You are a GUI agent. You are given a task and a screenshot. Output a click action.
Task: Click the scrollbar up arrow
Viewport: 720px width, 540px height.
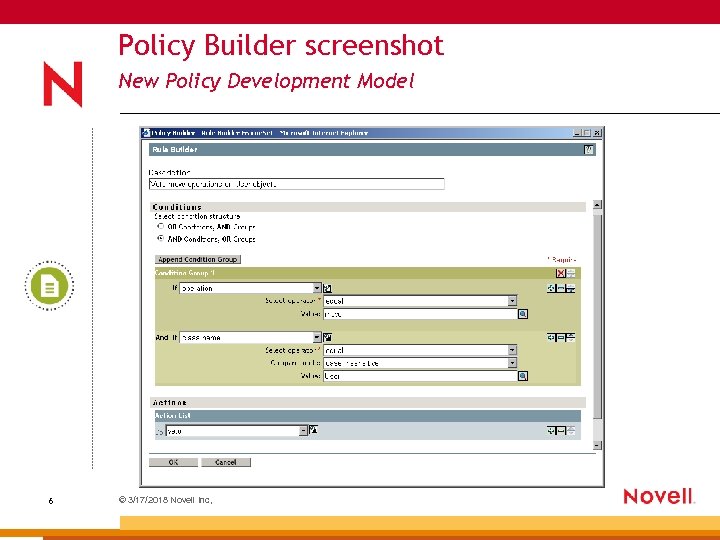pos(597,205)
